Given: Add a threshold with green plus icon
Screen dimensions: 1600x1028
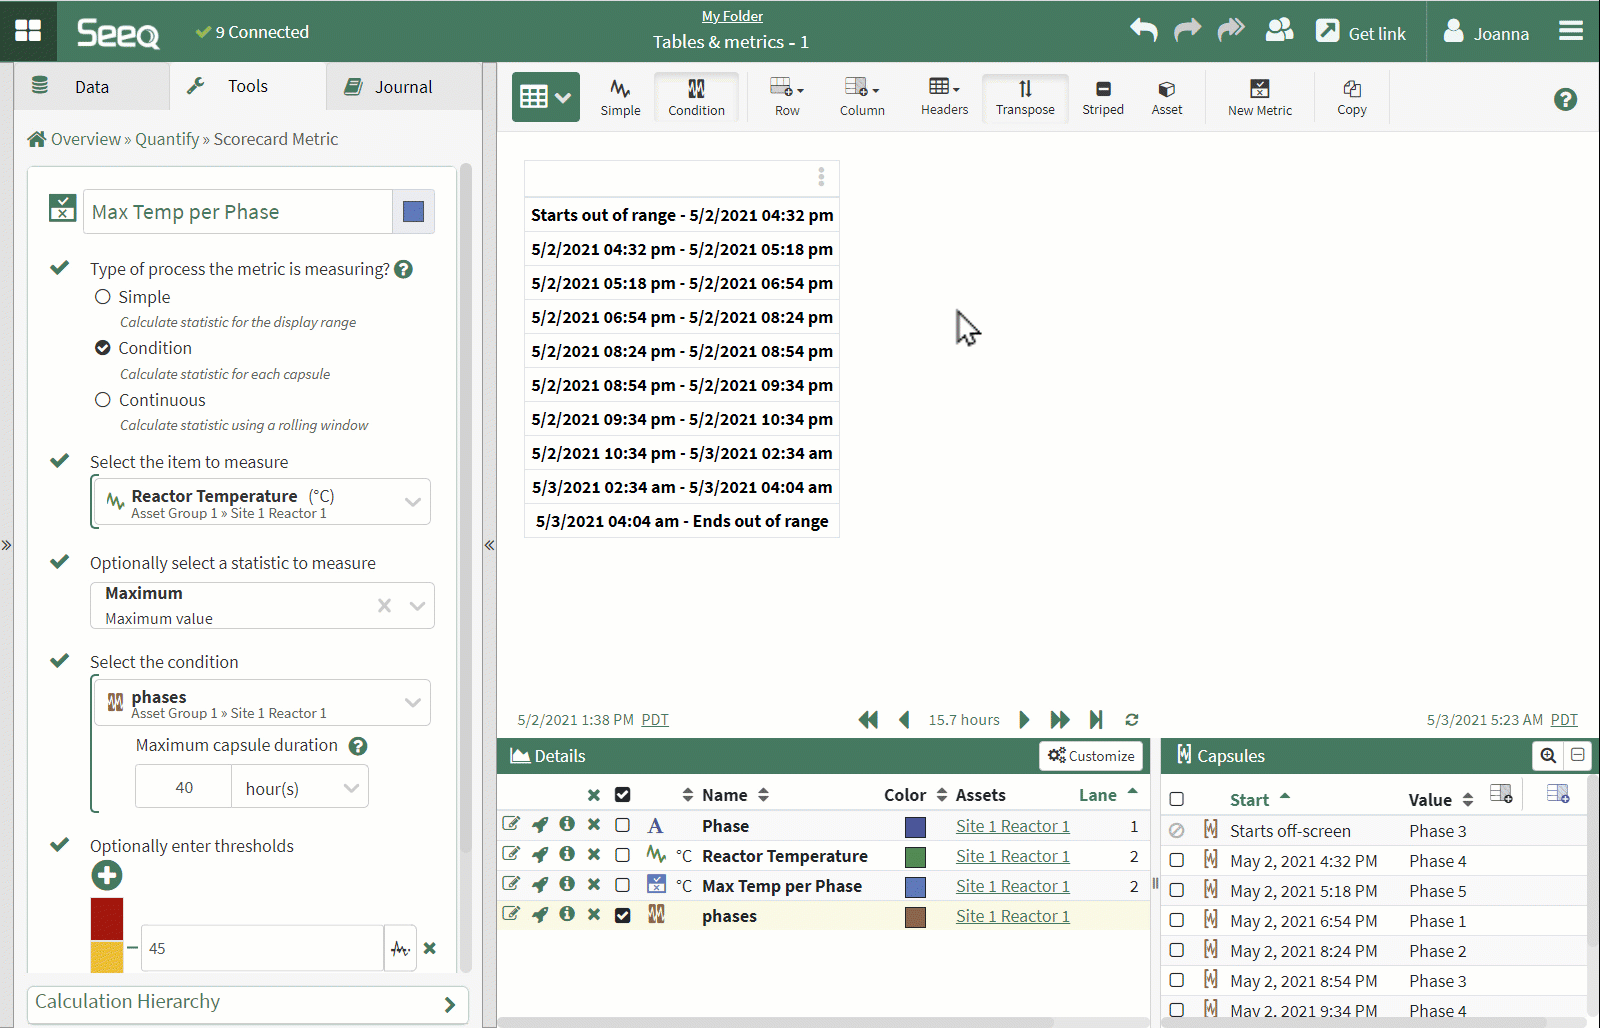Looking at the screenshot, I should point(107,876).
